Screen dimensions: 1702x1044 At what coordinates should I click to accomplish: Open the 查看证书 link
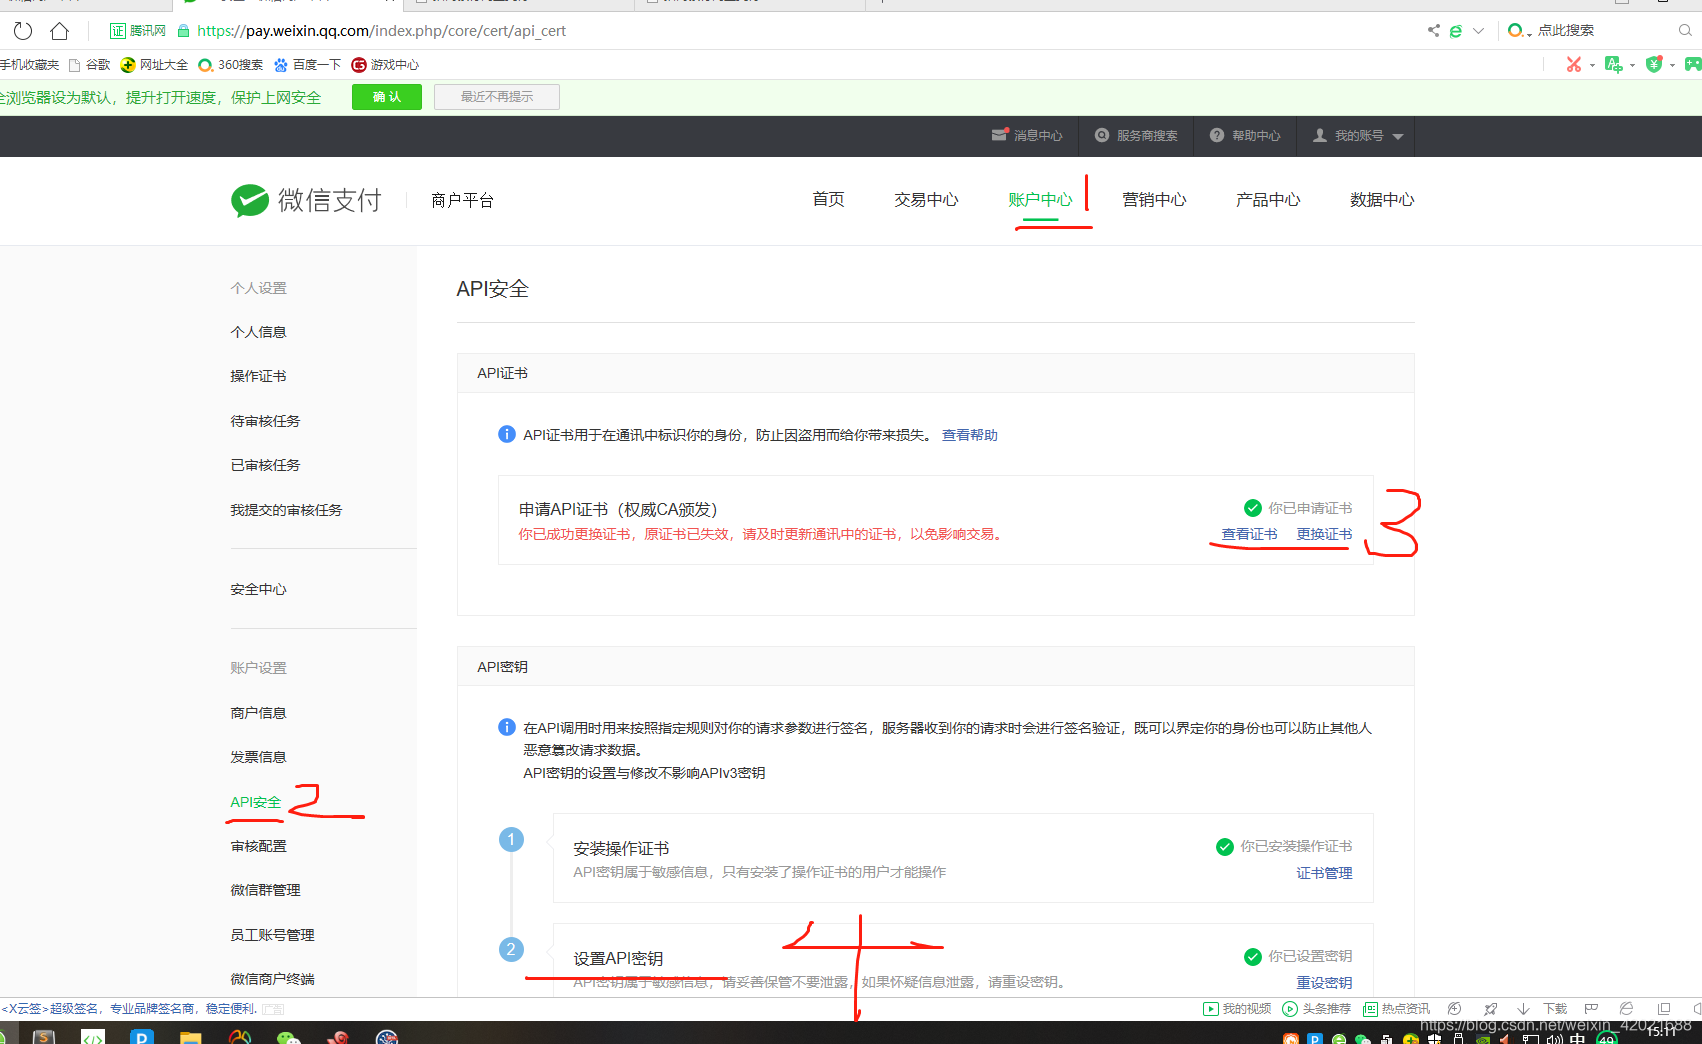coord(1248,533)
